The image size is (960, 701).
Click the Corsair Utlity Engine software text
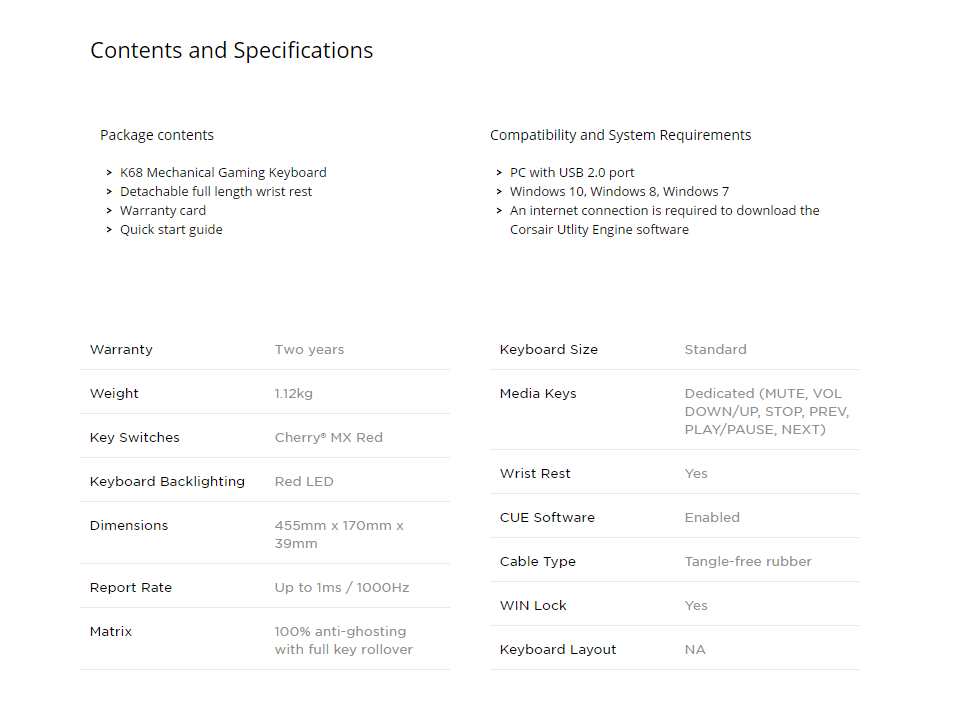coord(599,230)
